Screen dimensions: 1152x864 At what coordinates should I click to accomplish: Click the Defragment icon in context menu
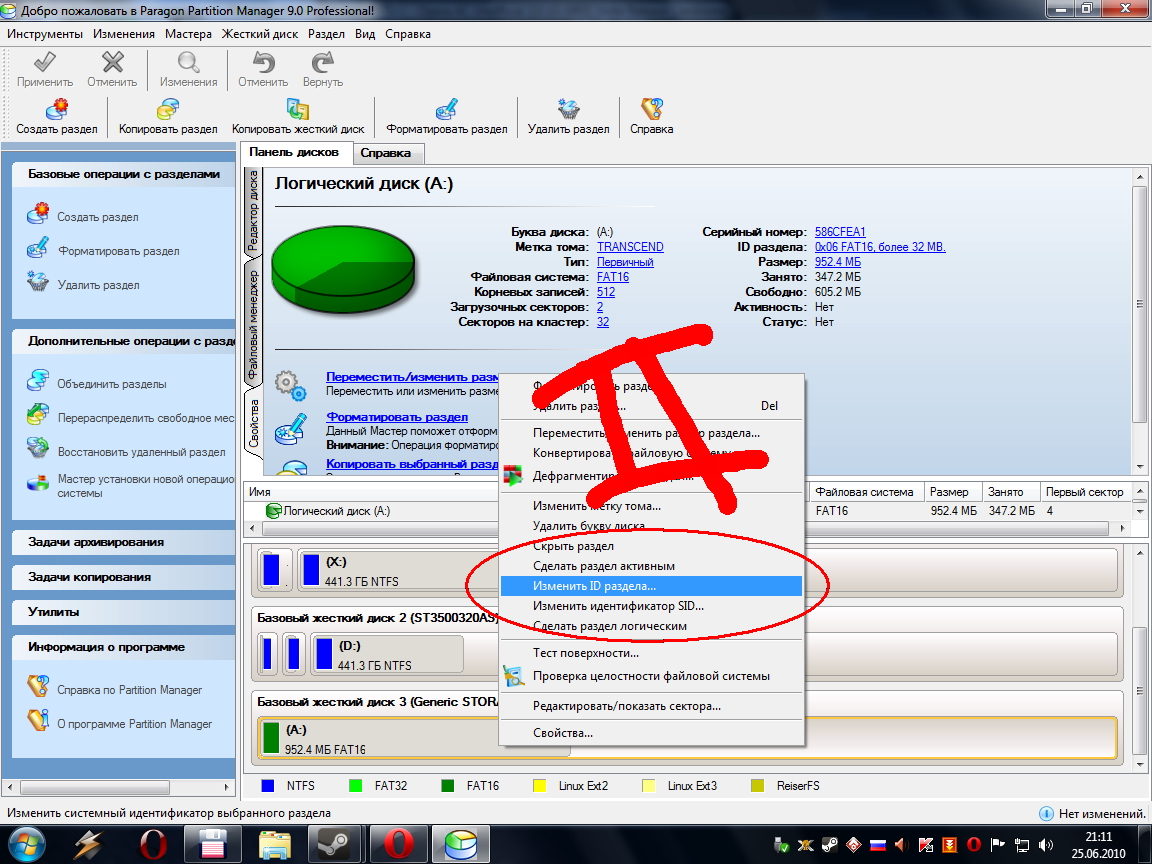click(513, 475)
